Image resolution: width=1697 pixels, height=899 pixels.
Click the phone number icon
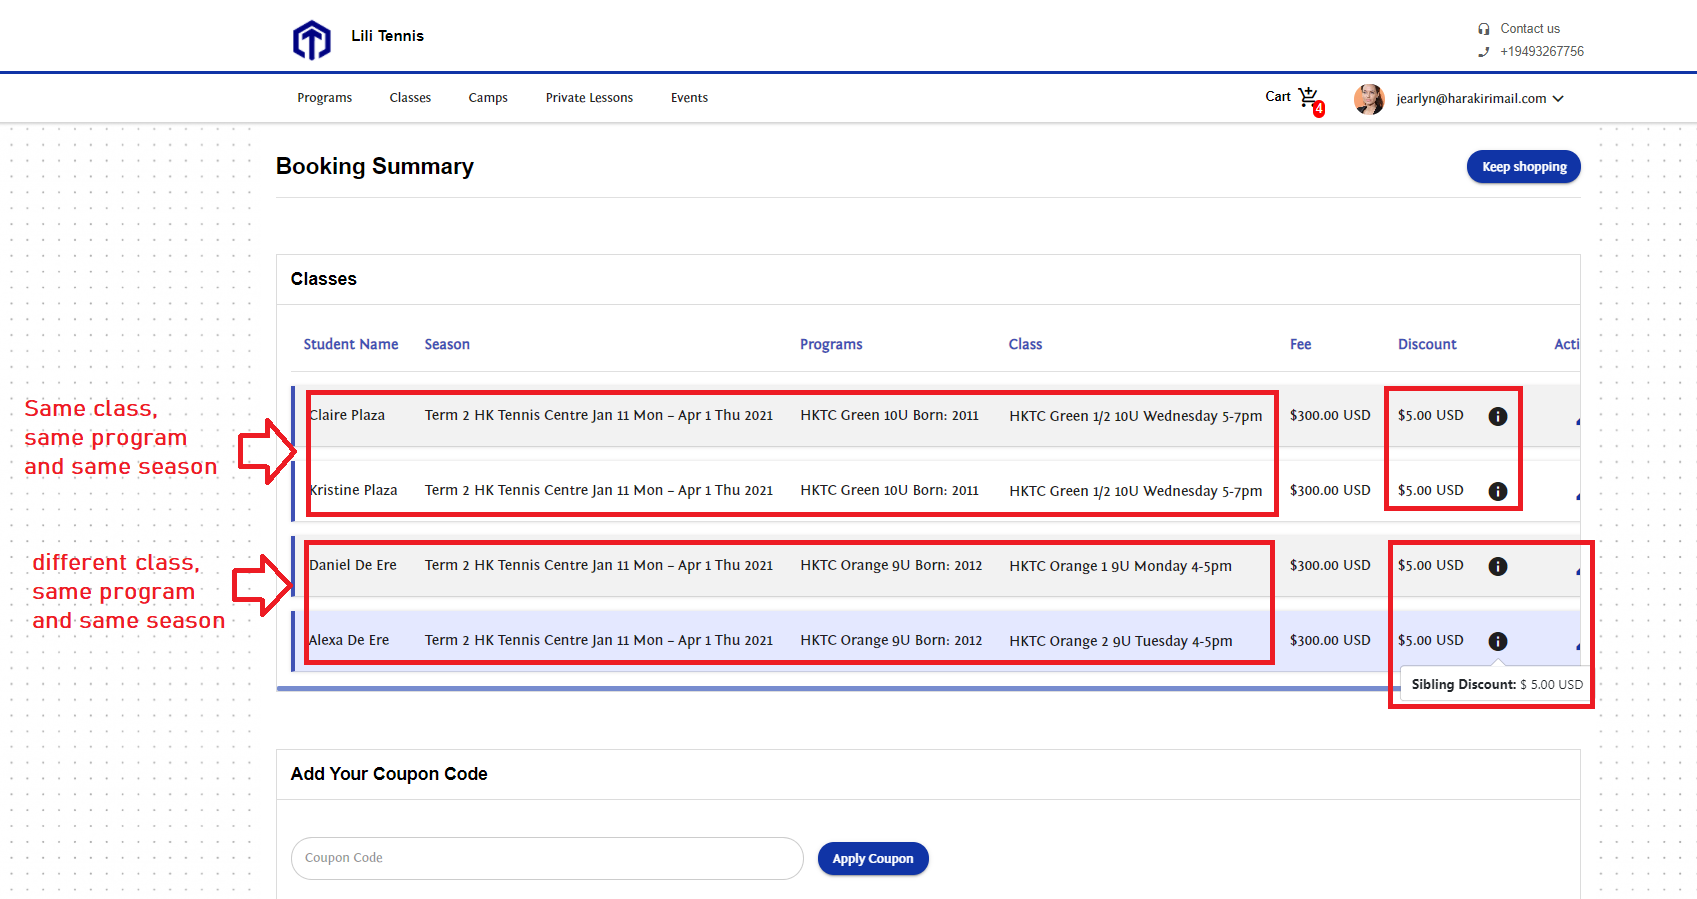point(1484,52)
